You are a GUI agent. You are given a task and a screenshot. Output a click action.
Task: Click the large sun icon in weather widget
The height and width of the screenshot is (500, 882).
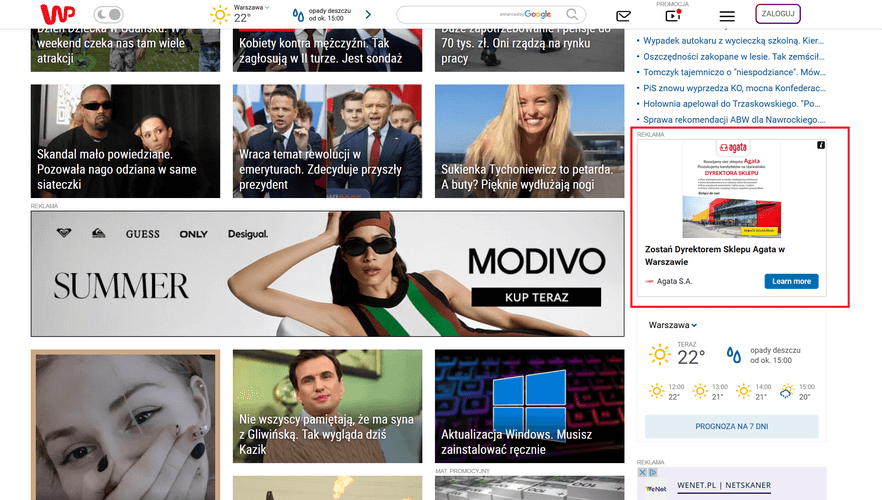pyautogui.click(x=659, y=355)
